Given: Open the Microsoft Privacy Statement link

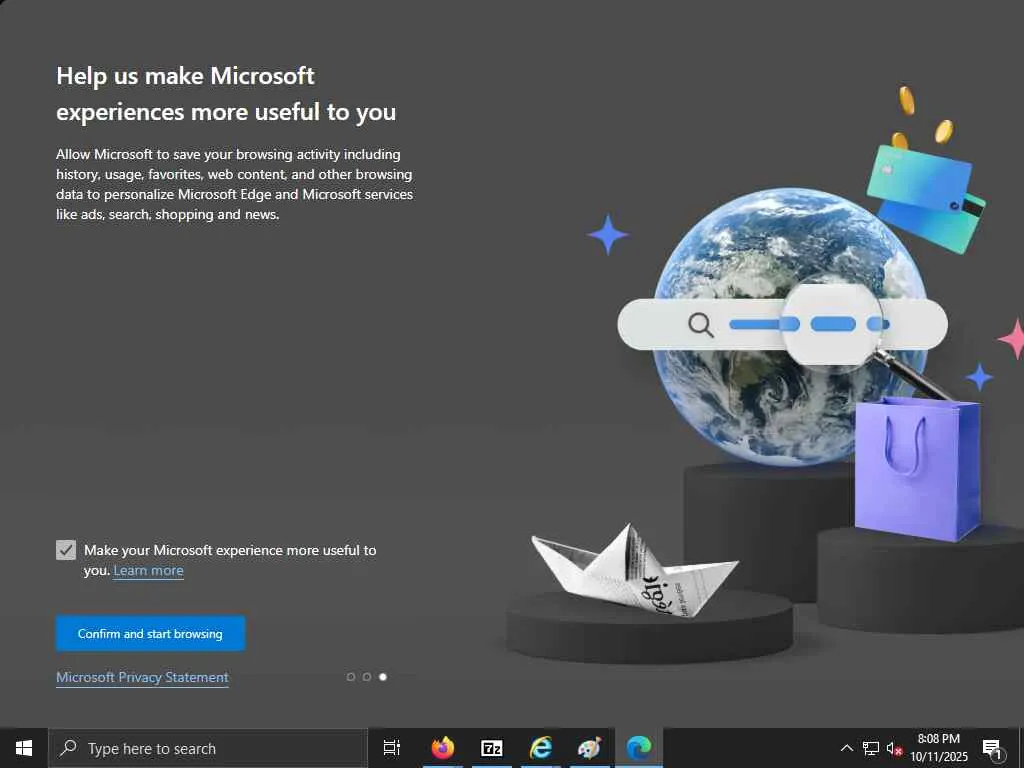Looking at the screenshot, I should coord(142,677).
